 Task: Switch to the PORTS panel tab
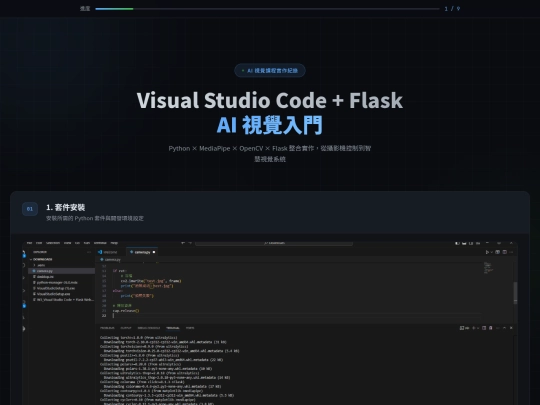[190, 328]
